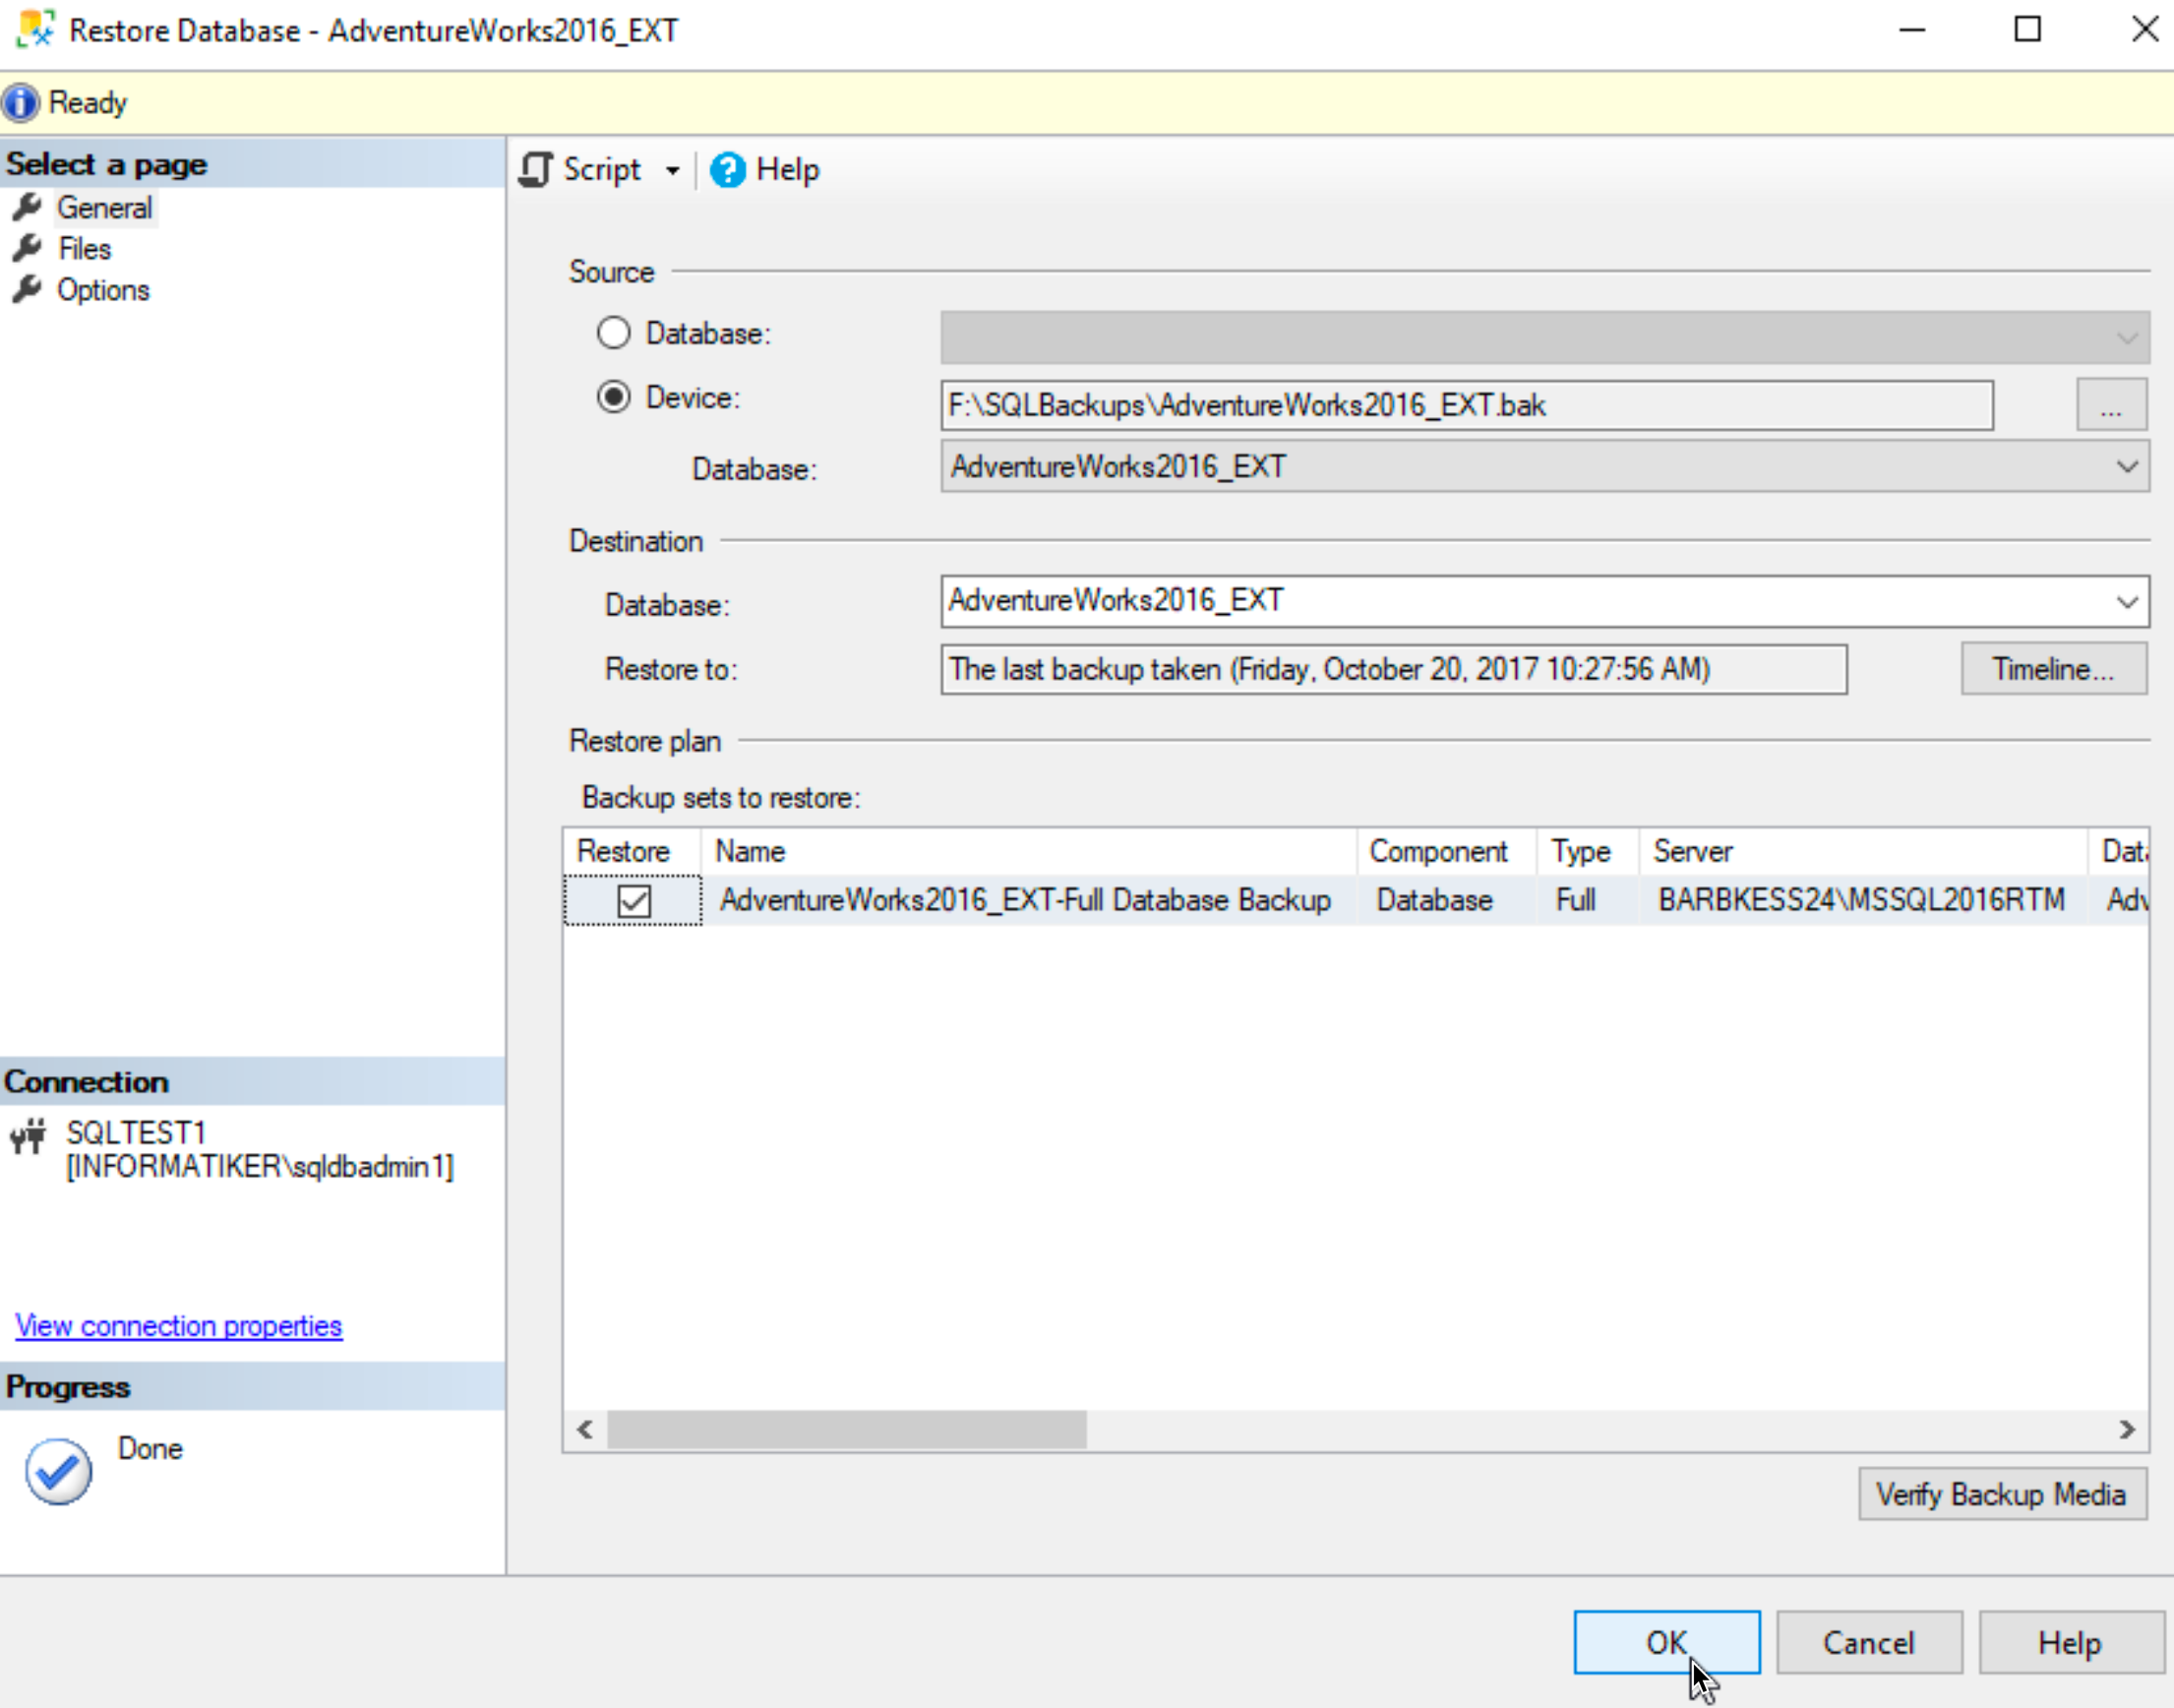Open the Files page
Viewport: 2174px width, 1708px height.
tap(84, 248)
